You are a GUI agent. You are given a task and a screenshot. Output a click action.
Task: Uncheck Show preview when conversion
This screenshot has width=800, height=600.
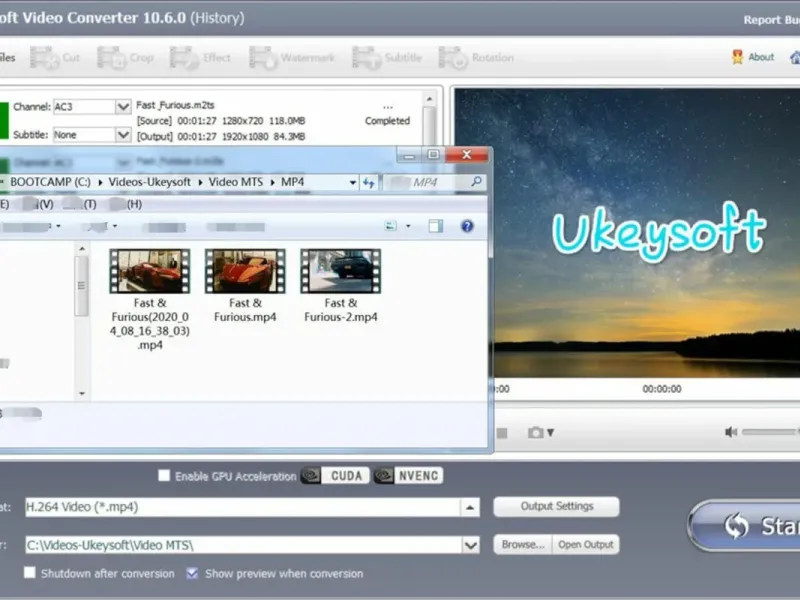pyautogui.click(x=192, y=573)
